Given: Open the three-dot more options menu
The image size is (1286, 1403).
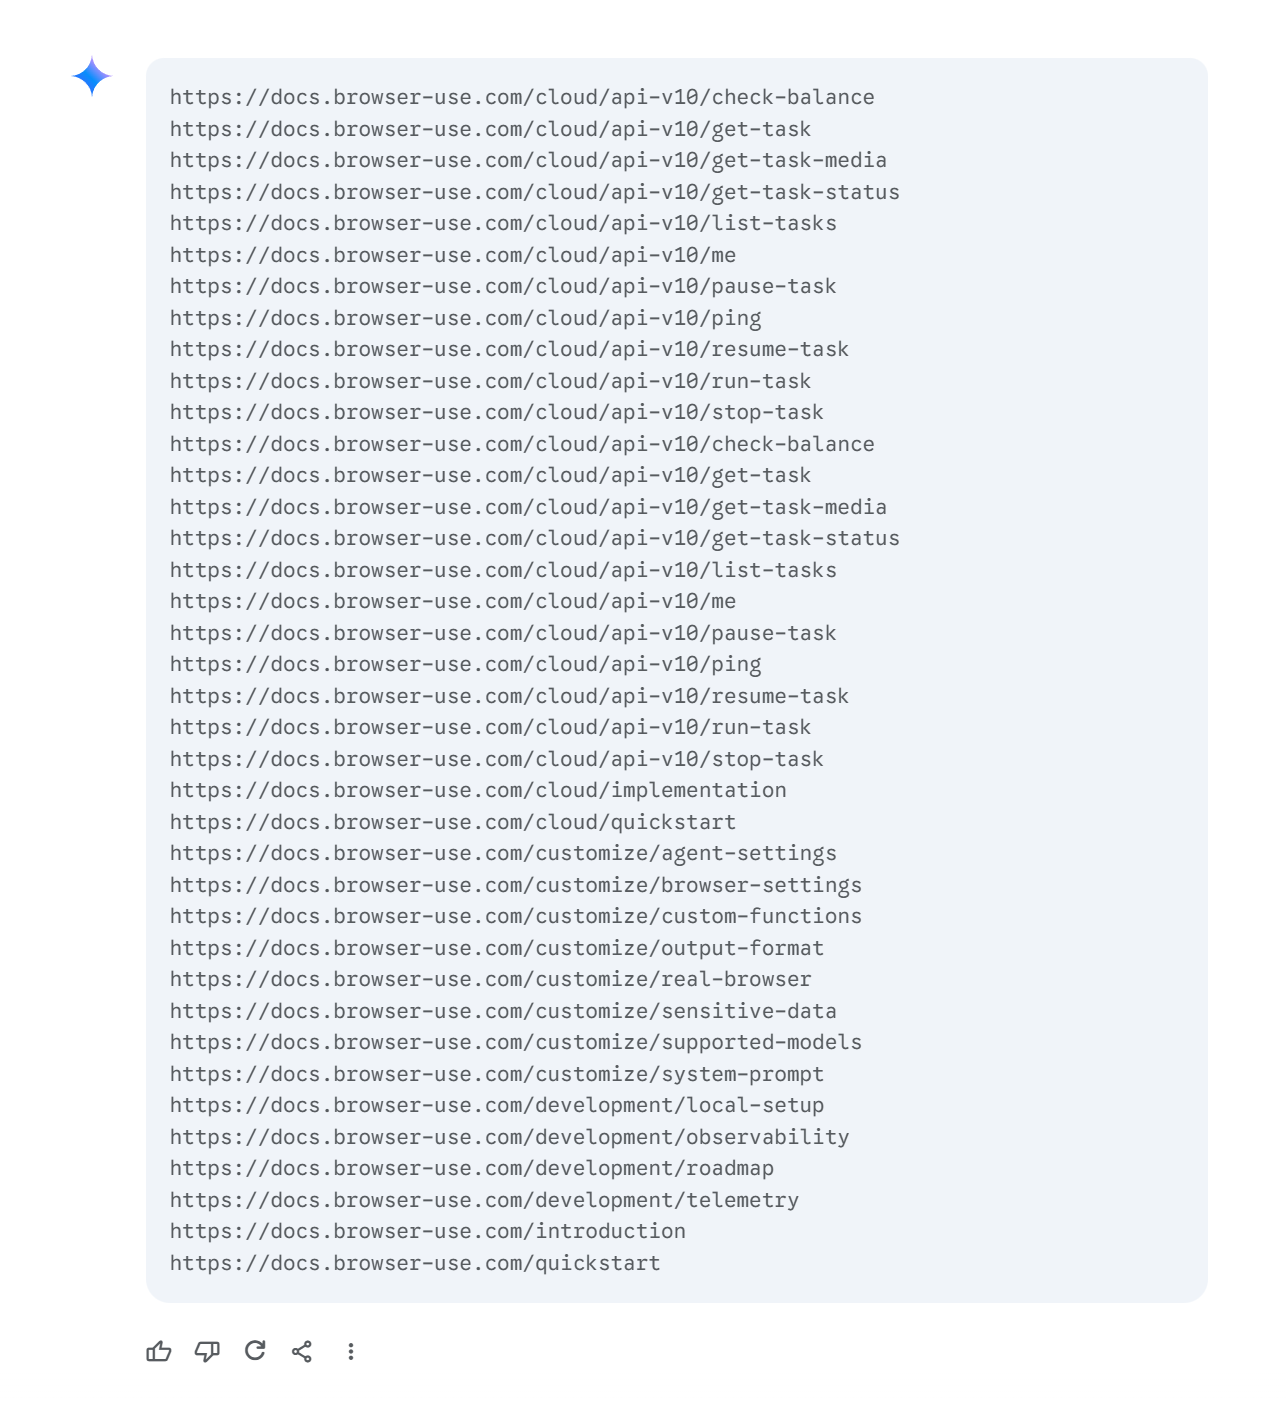Looking at the screenshot, I should (x=351, y=1352).
